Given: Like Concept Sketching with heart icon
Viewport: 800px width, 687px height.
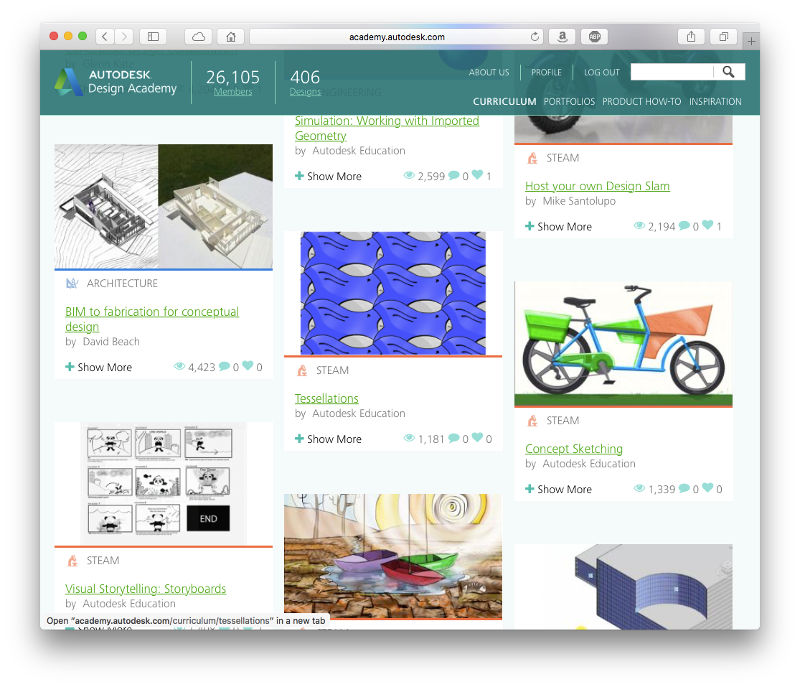Looking at the screenshot, I should tap(707, 488).
